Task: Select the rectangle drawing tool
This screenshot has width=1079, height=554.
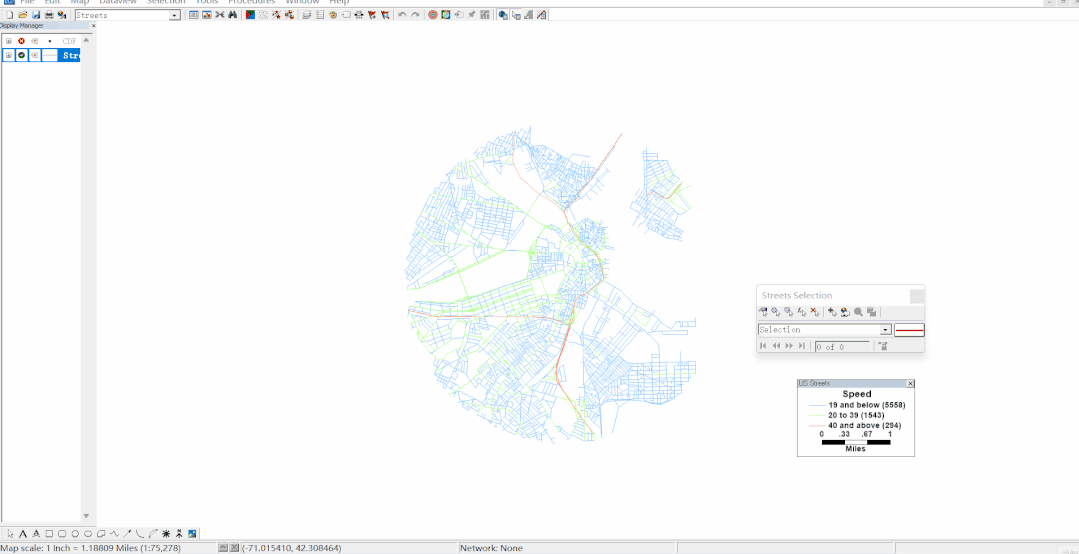Action: [x=49, y=533]
